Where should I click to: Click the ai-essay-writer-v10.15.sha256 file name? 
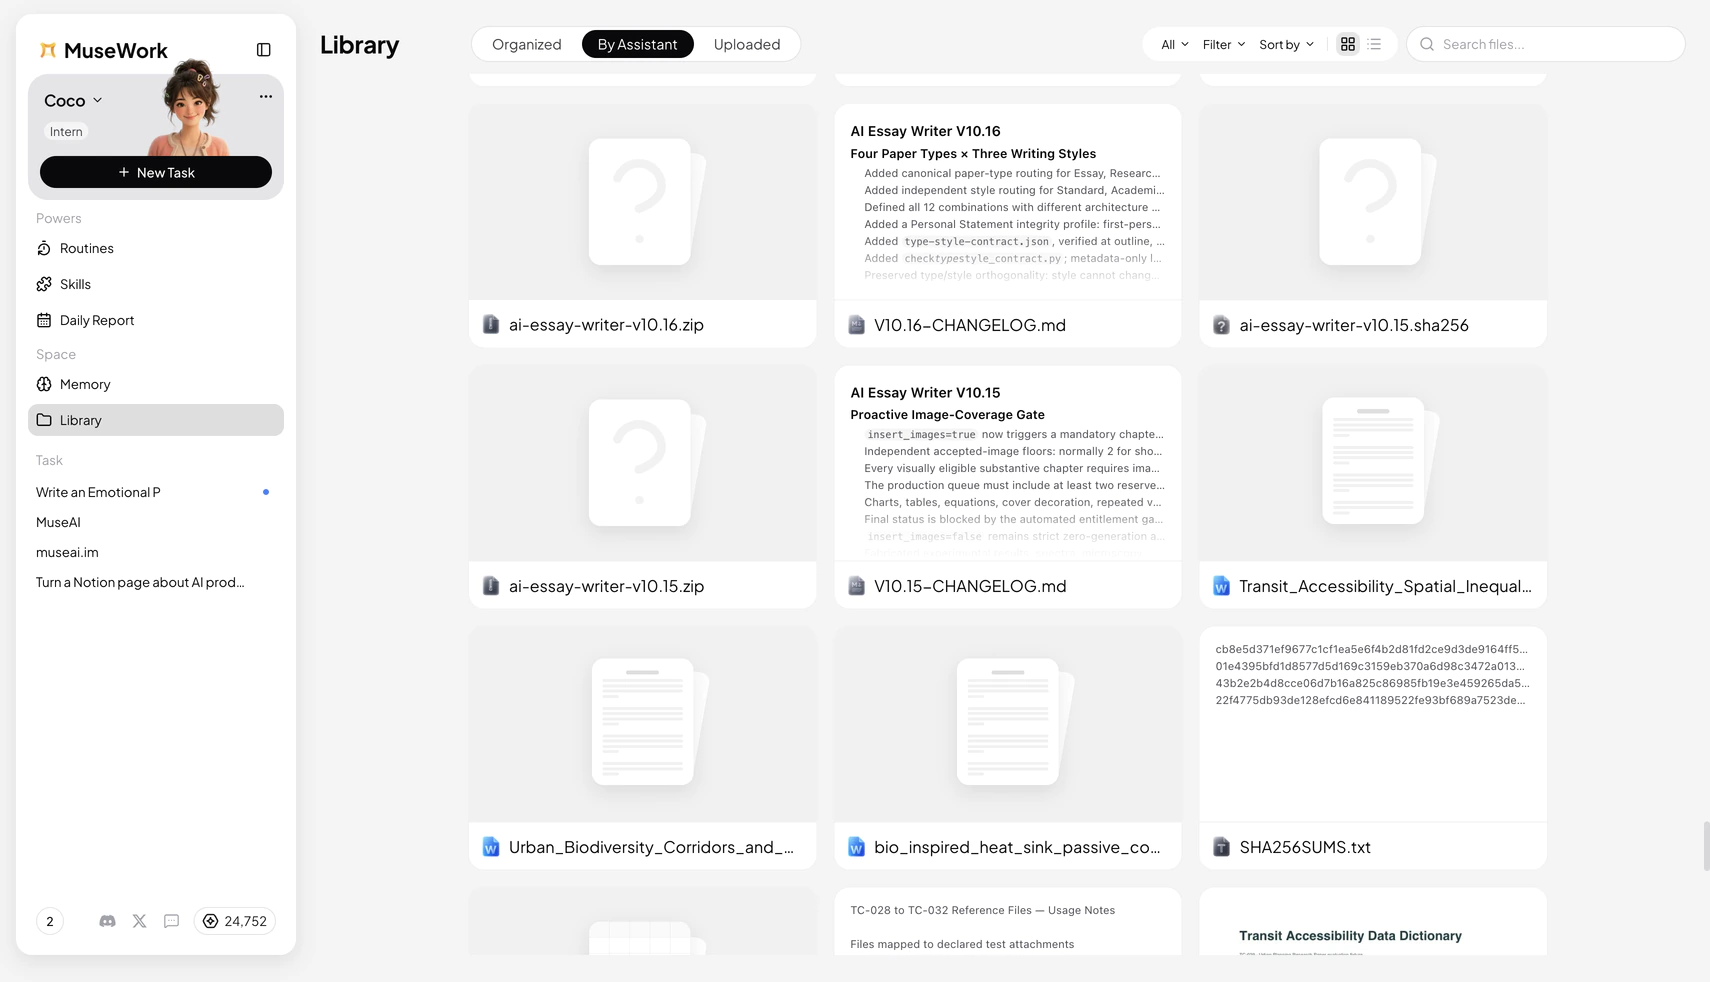(1354, 325)
